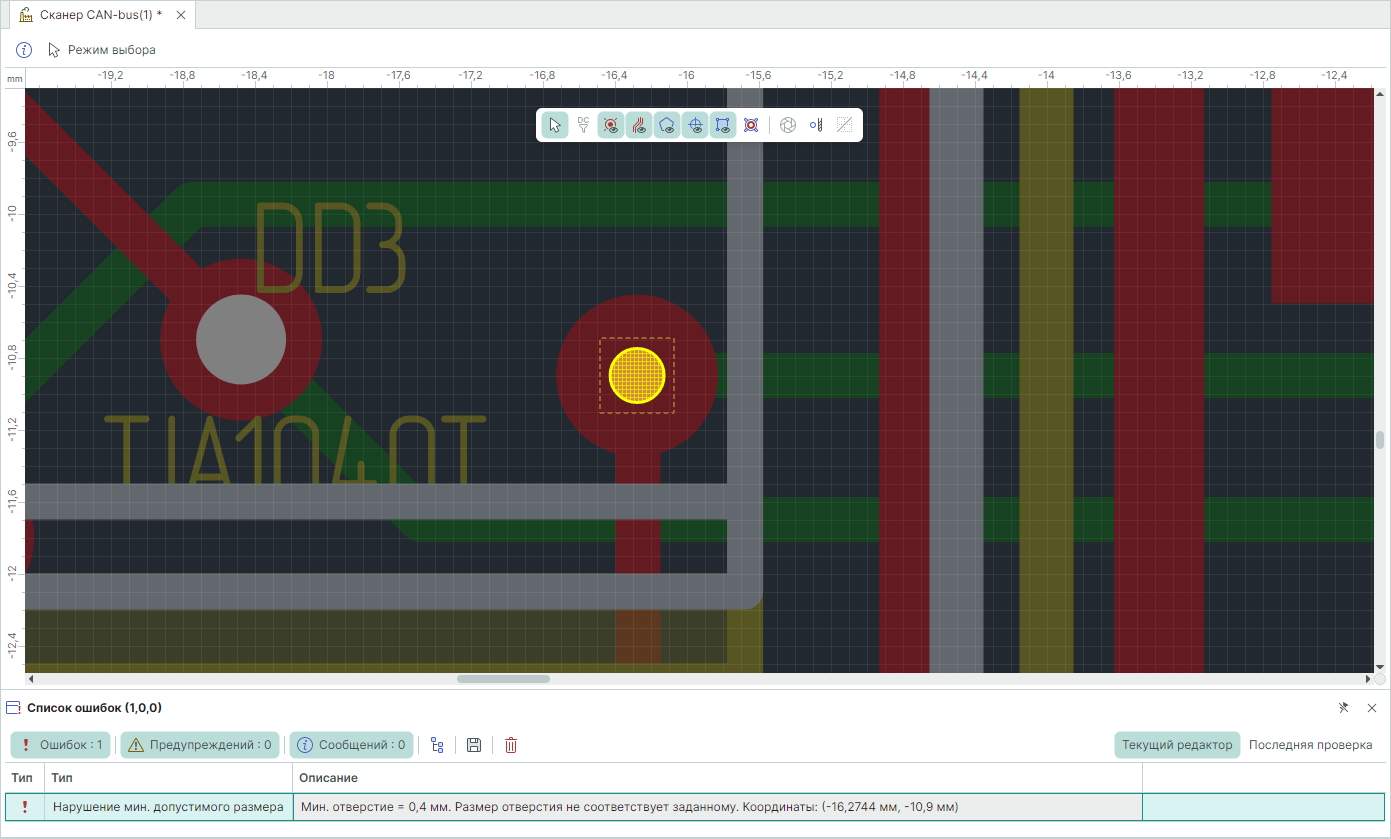Save the error list with floppy icon
This screenshot has width=1391, height=839.
474,745
